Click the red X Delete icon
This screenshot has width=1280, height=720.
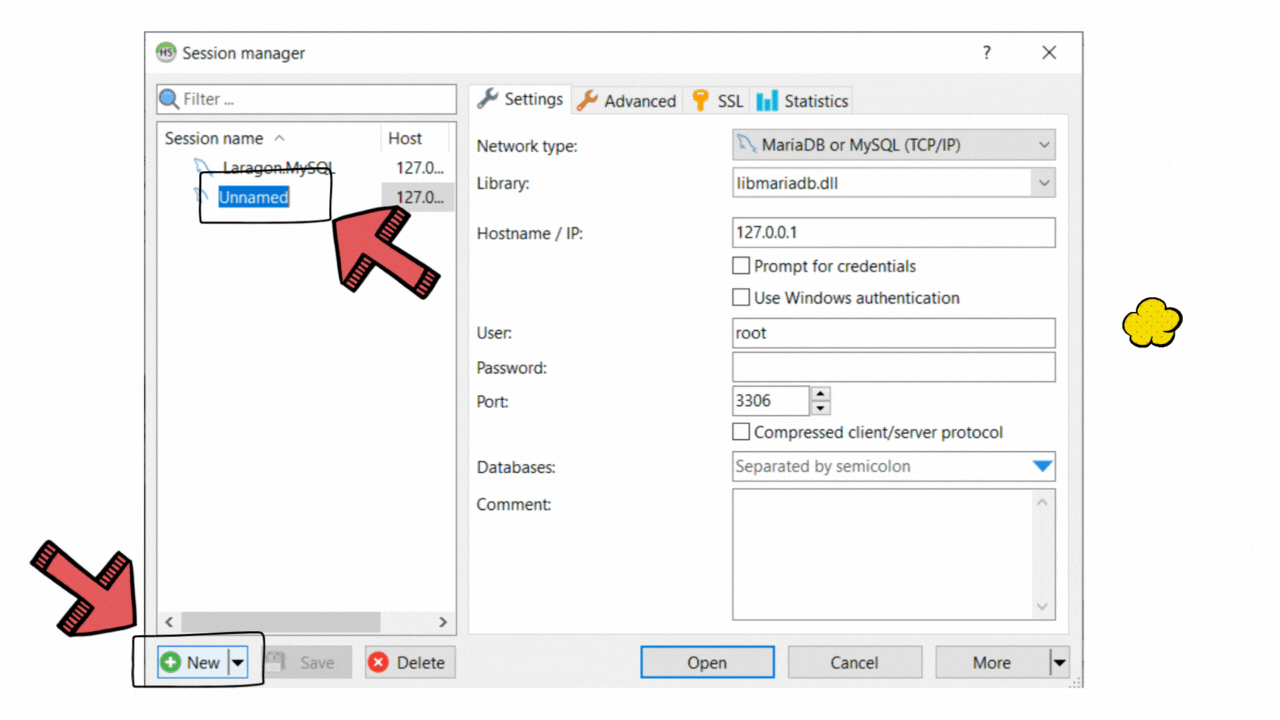click(x=379, y=662)
